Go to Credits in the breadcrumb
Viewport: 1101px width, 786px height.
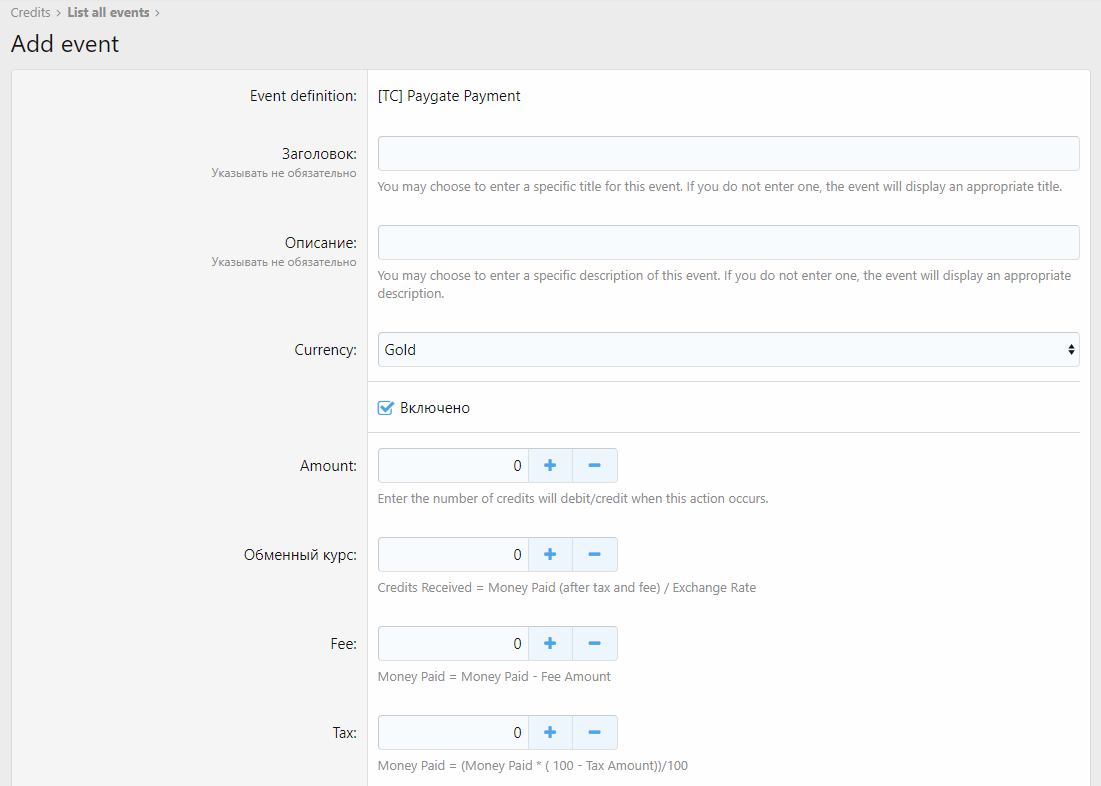pos(30,13)
